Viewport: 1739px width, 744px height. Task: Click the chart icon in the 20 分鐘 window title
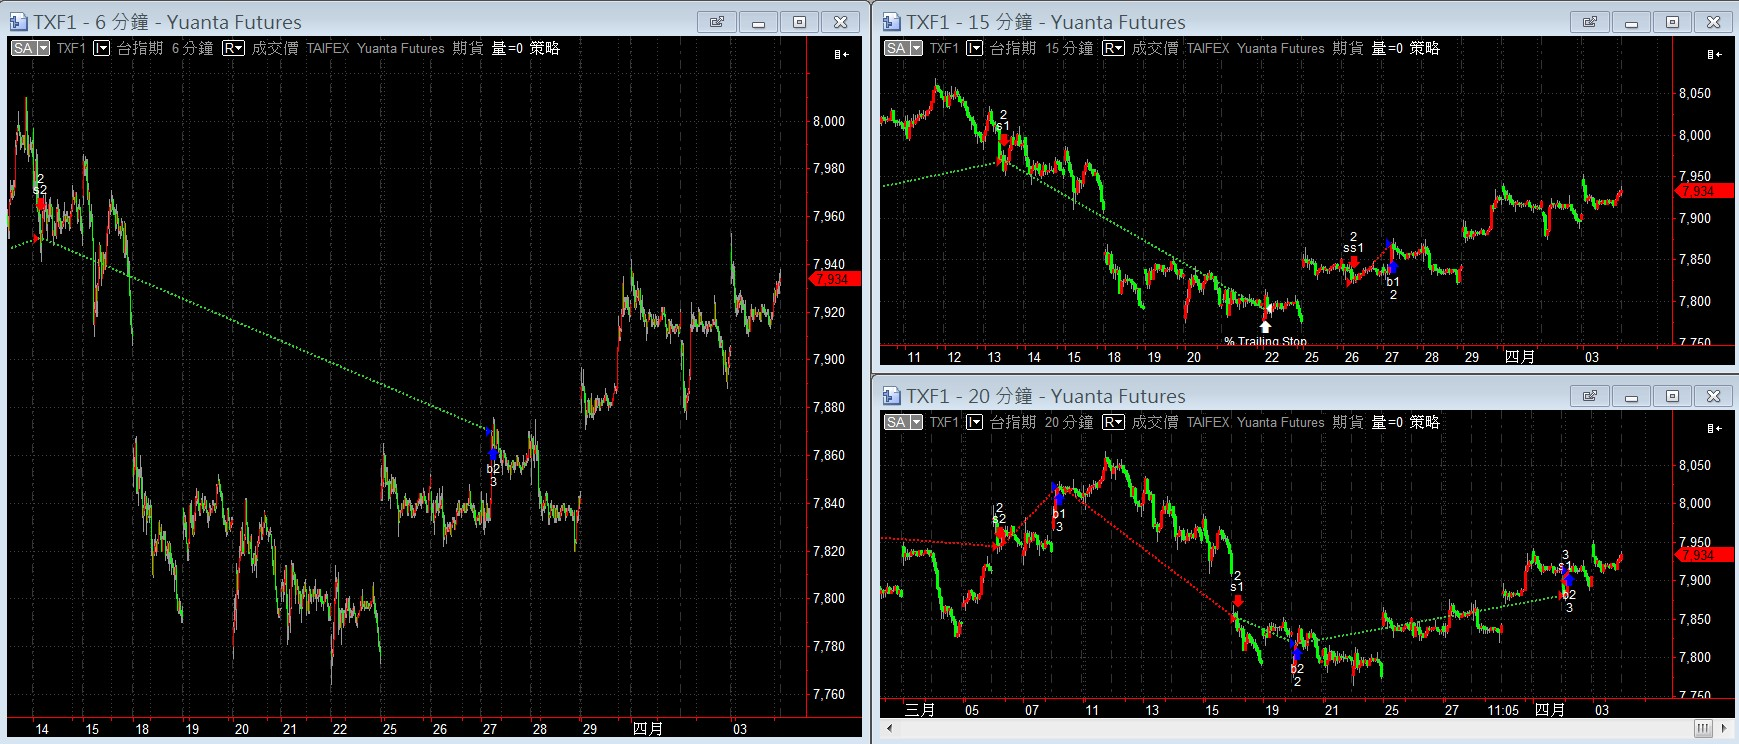(891, 396)
